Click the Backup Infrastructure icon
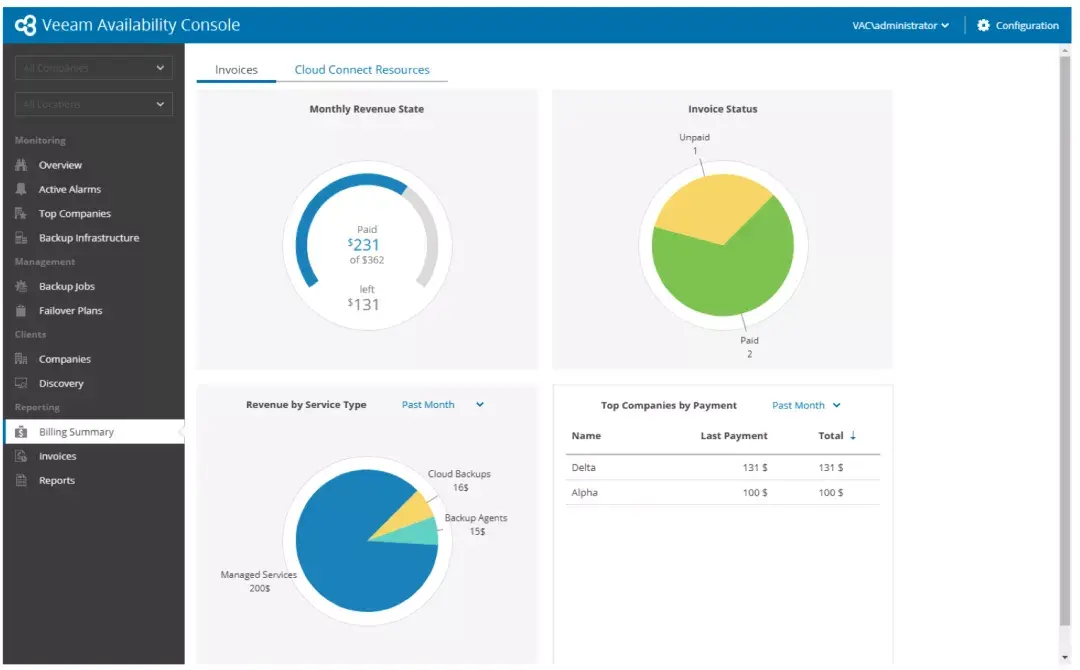Screen dimensions: 1080x670 21,238
